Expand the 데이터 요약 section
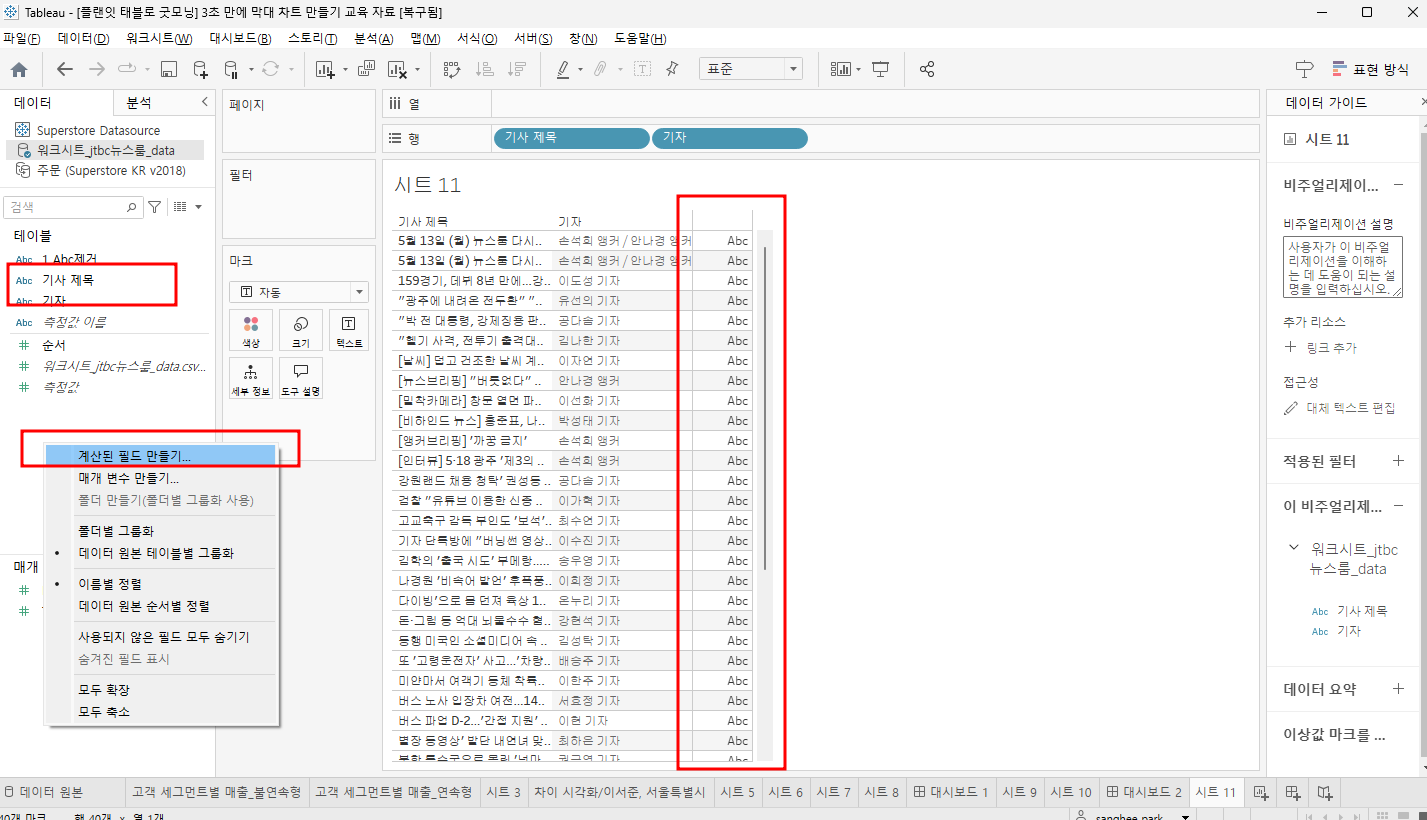Viewport: 1427px width, 820px height. 1397,689
